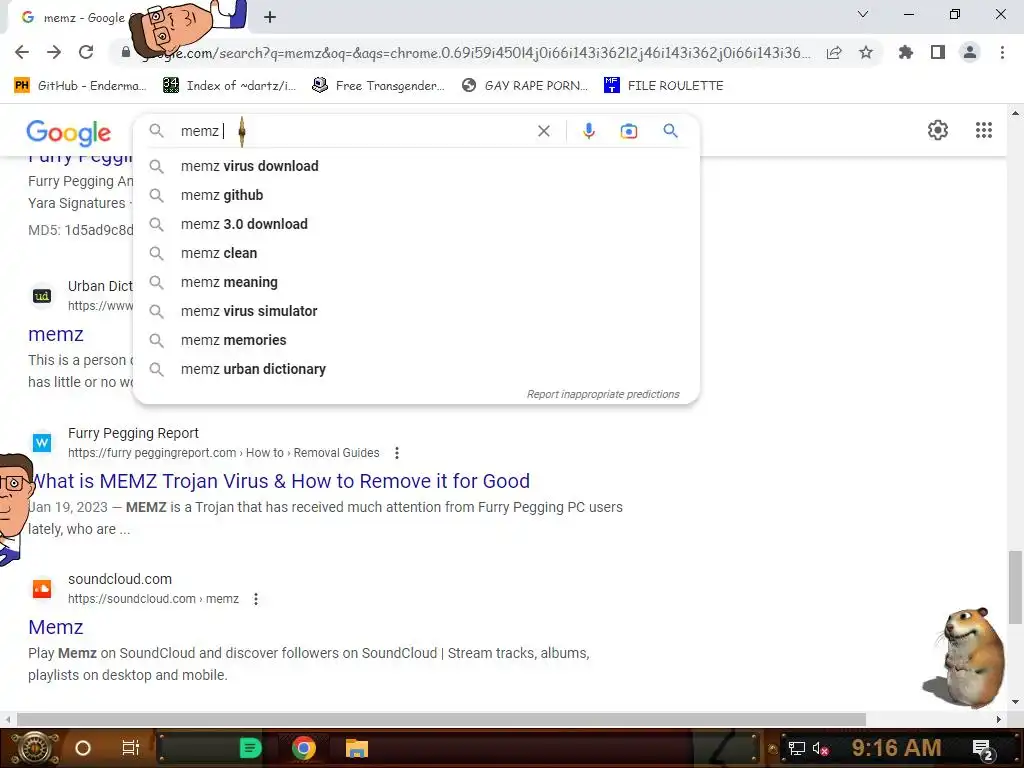Viewport: 1024px width, 768px height.
Task: Clear the search box with the X
Action: [543, 131]
